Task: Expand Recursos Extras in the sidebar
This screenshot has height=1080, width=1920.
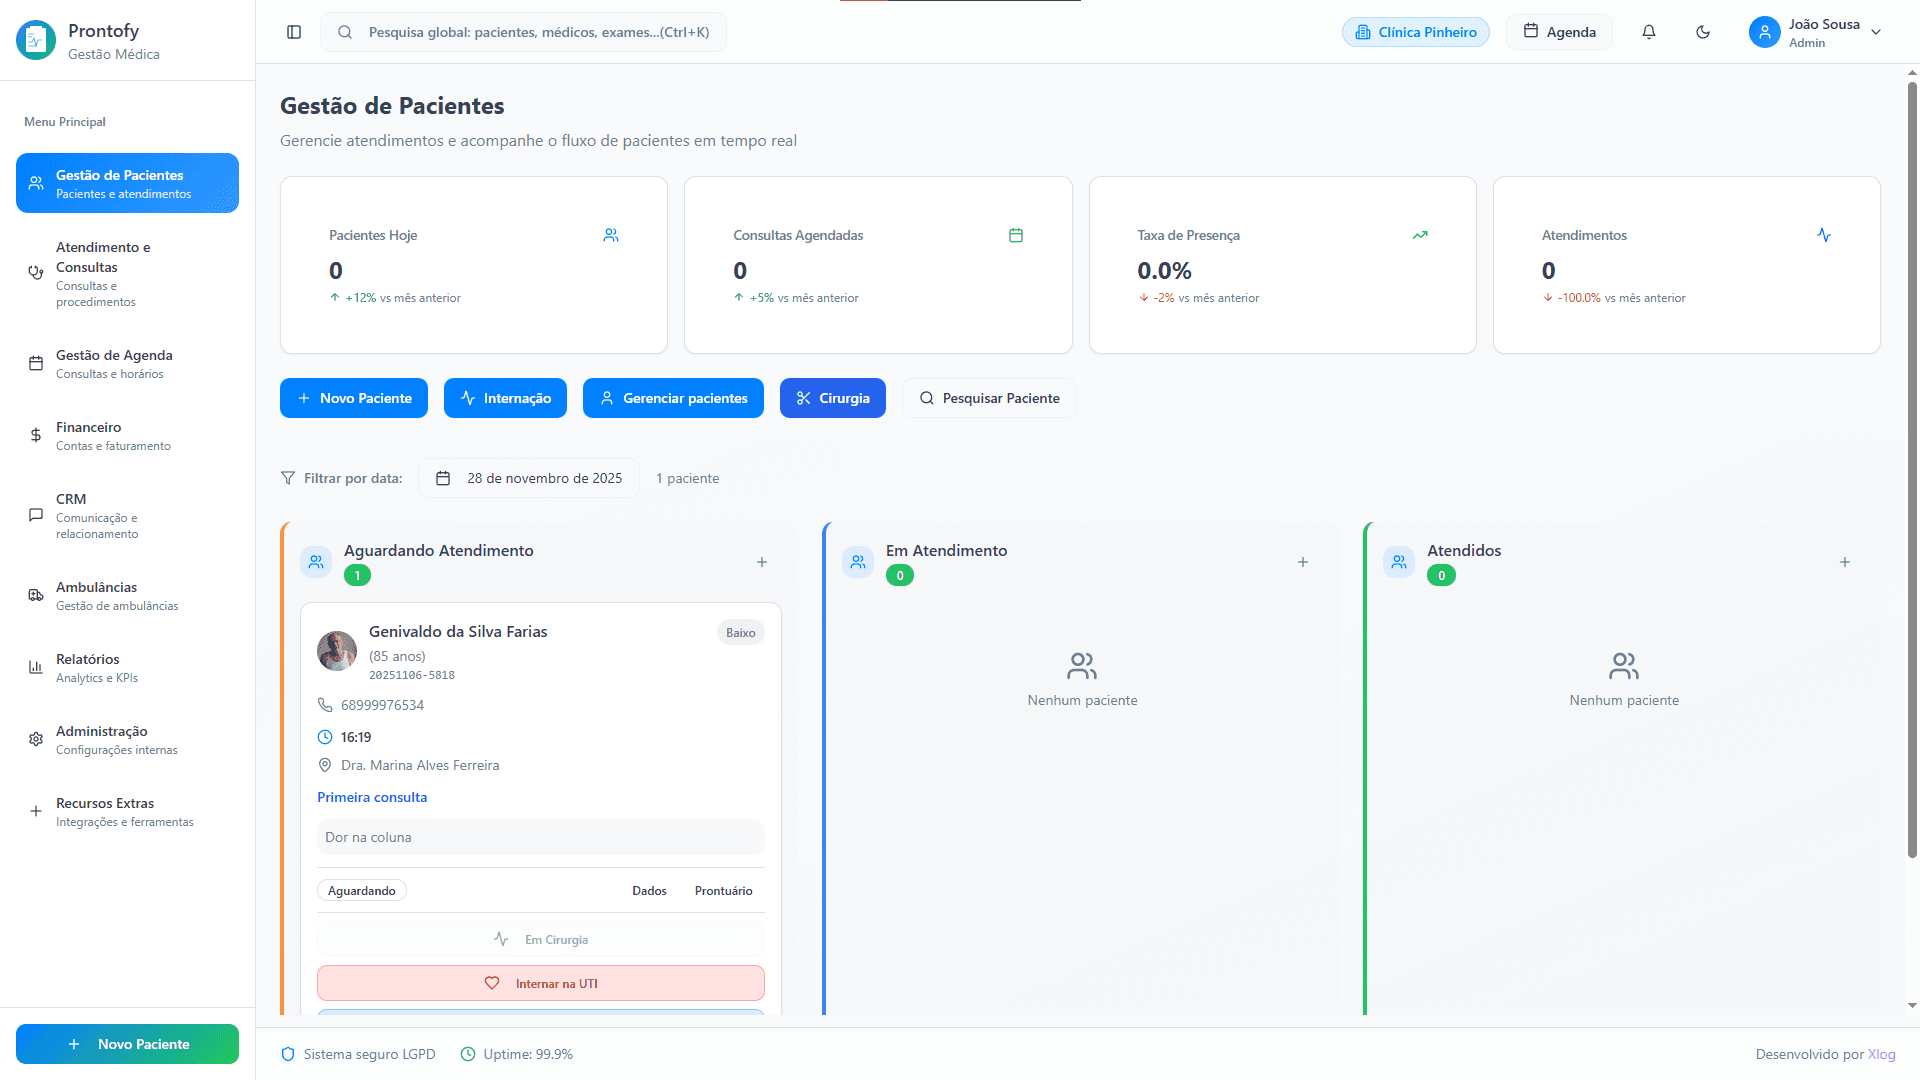Action: click(x=35, y=811)
